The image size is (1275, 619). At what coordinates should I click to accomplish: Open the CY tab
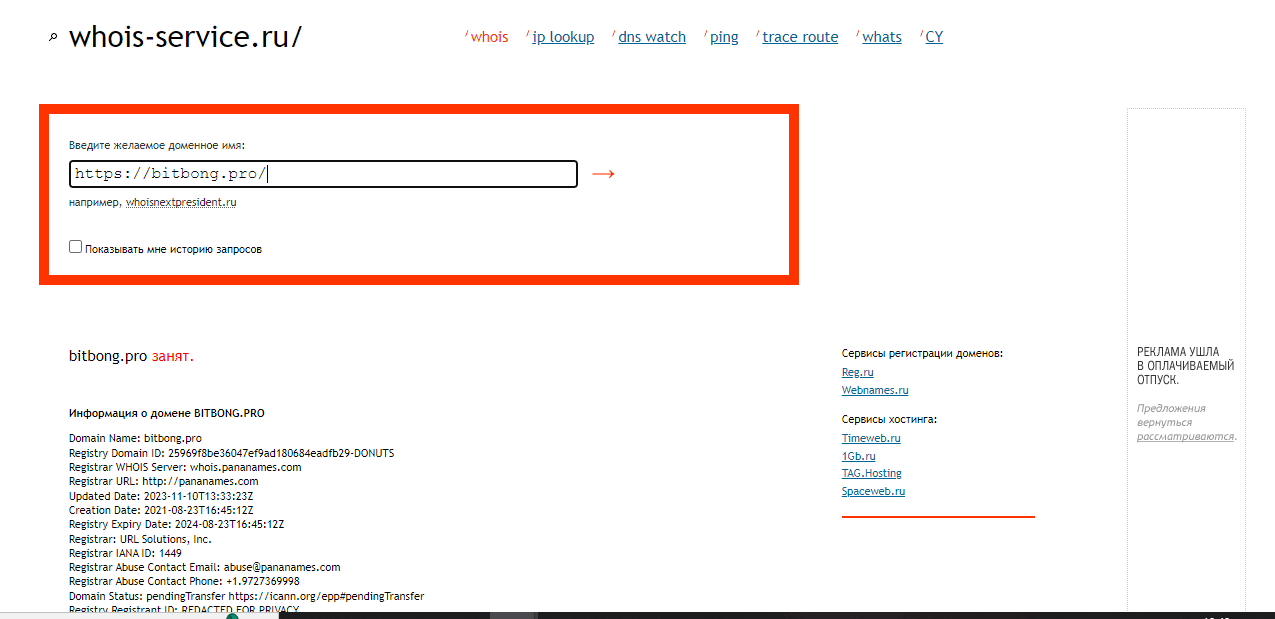[x=934, y=37]
